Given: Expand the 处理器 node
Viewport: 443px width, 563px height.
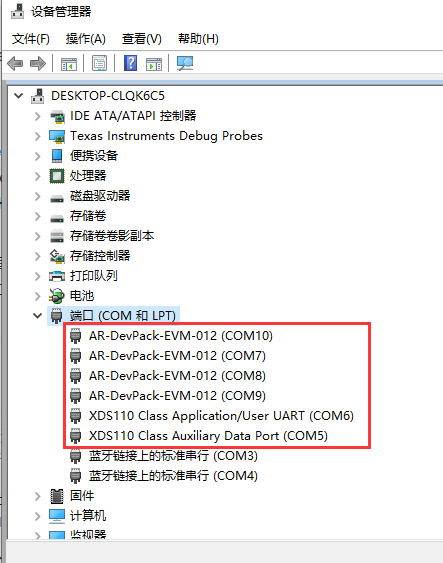Looking at the screenshot, I should pos(37,176).
